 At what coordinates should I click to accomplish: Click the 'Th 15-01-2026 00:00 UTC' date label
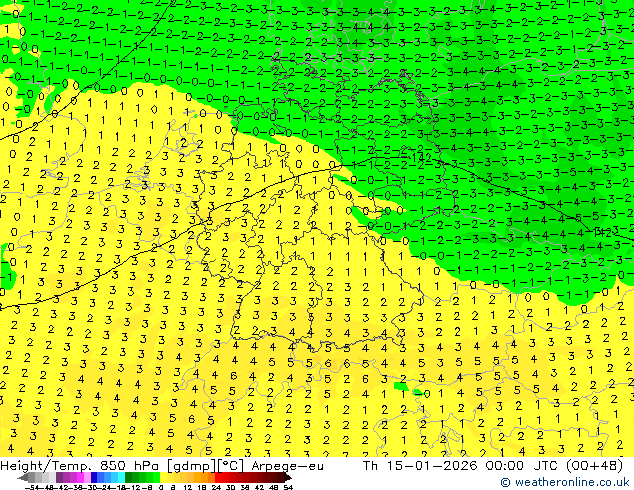(460, 466)
